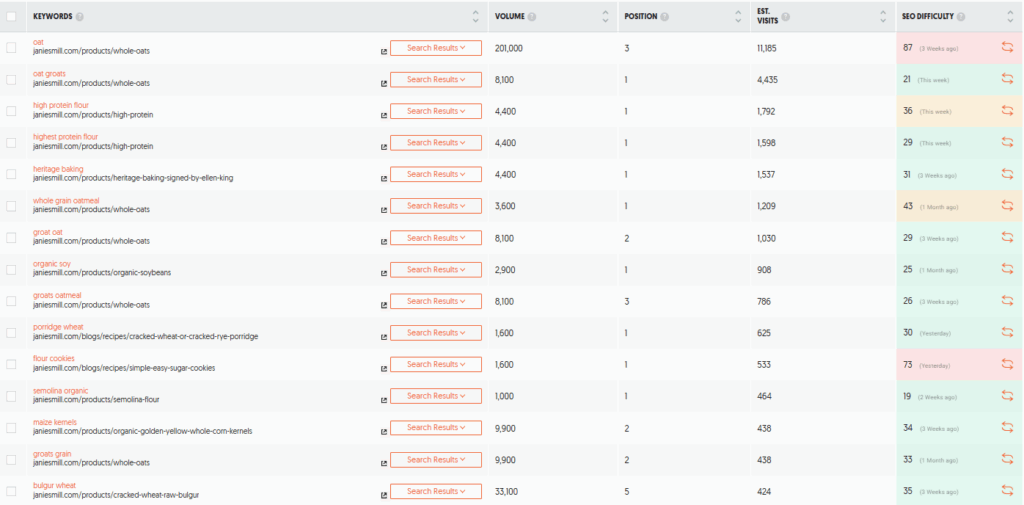Refresh SEO difficulty for 'oat groats' row
The height and width of the screenshot is (505, 1024).
(1007, 80)
